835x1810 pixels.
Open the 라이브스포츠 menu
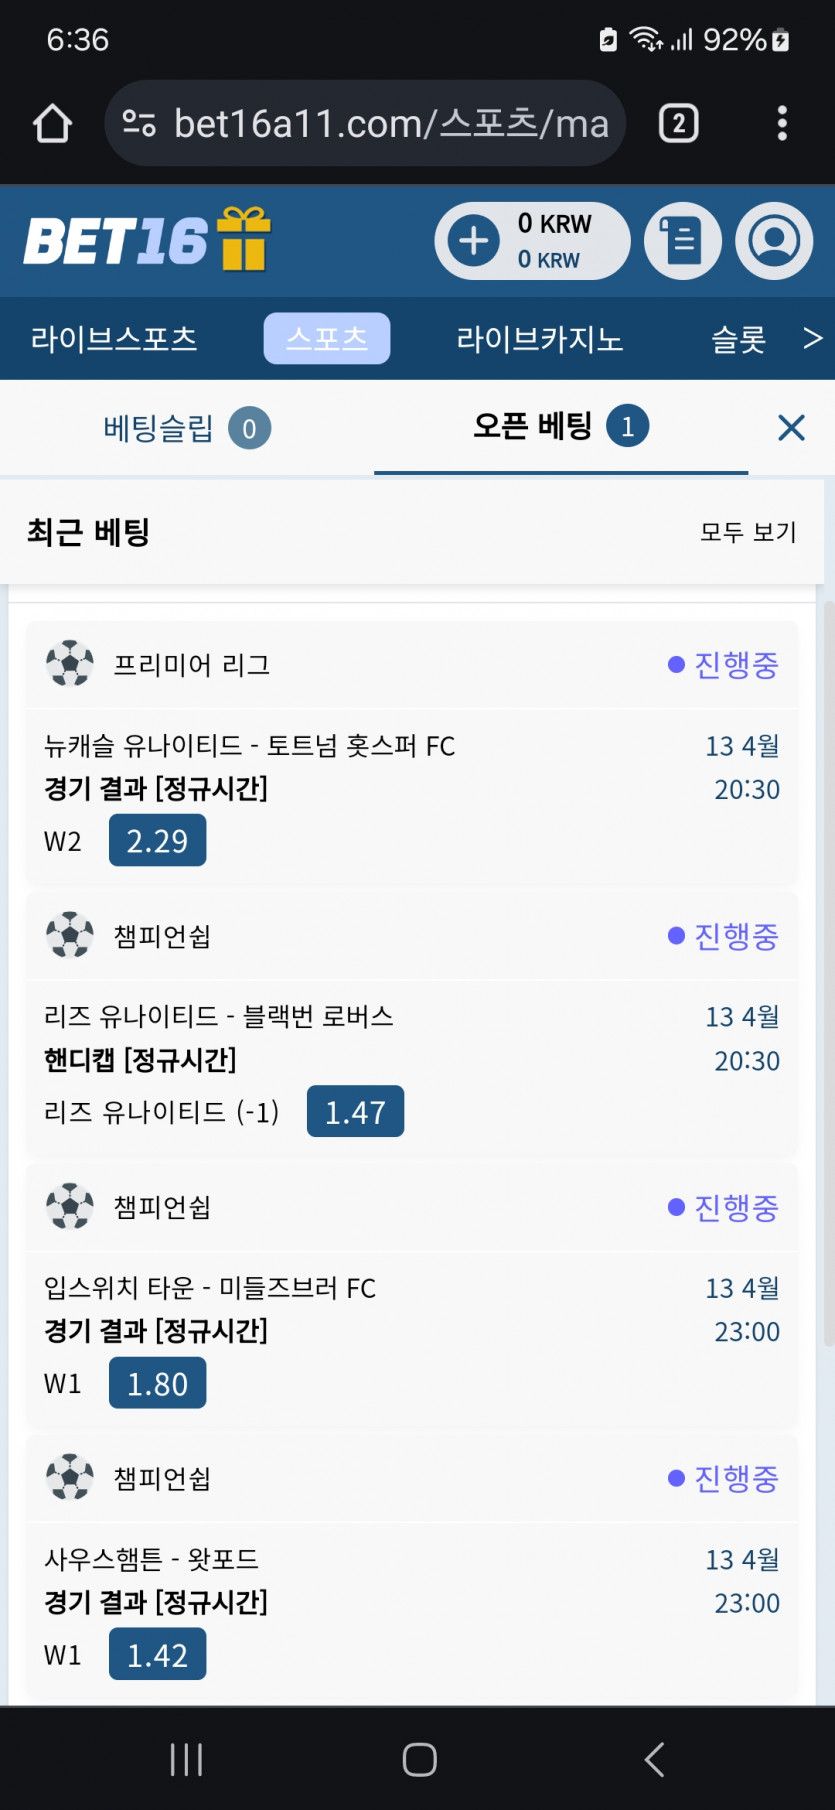coord(114,339)
